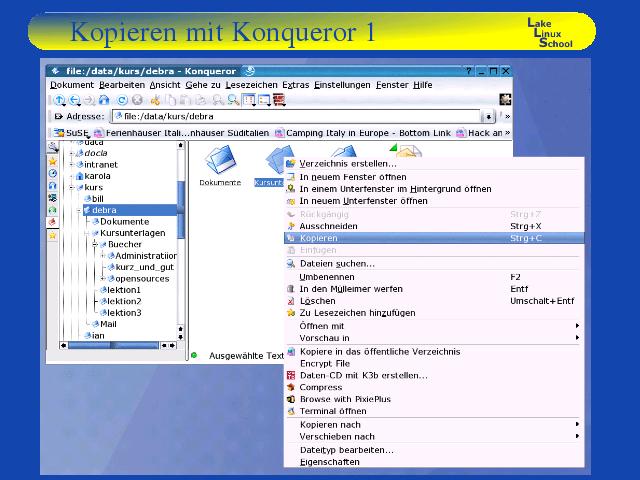
Task: Open the Bookmarks star sidebar tab
Action: coord(53,161)
